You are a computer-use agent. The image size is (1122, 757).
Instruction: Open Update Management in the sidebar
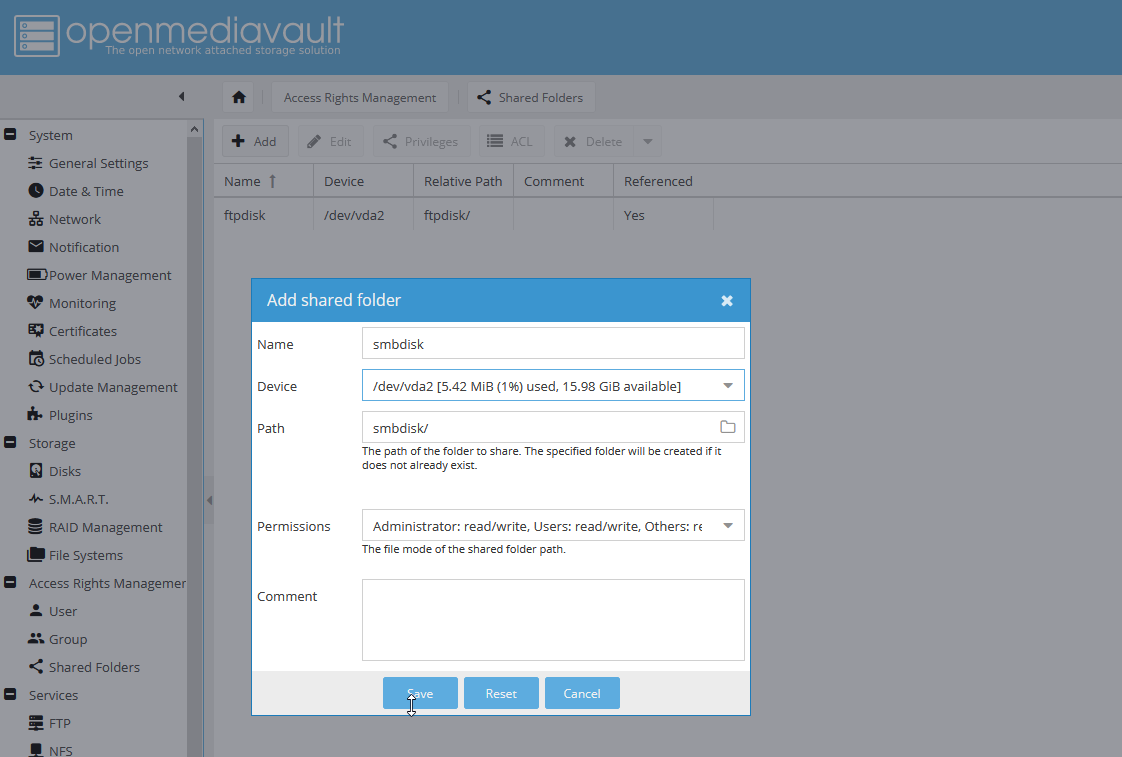click(112, 387)
